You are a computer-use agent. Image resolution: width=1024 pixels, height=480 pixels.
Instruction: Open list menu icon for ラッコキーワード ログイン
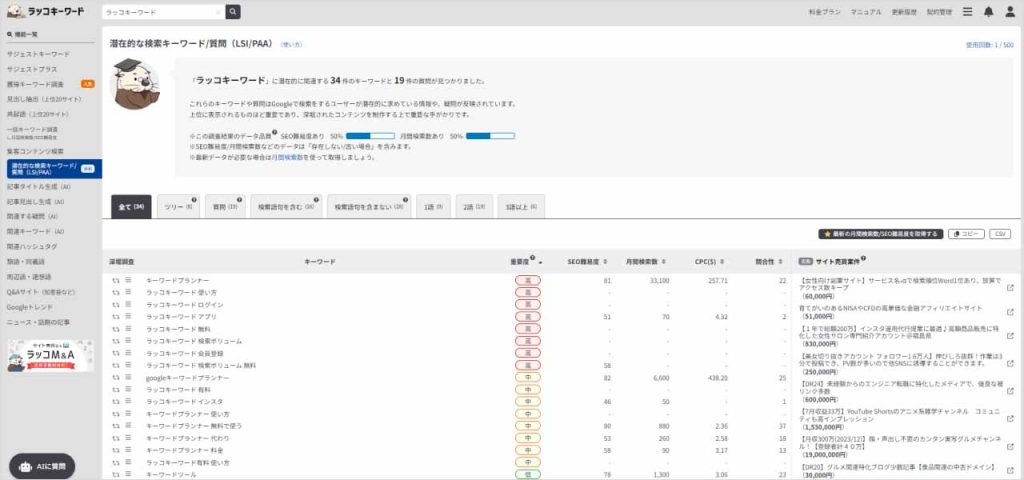pos(128,304)
